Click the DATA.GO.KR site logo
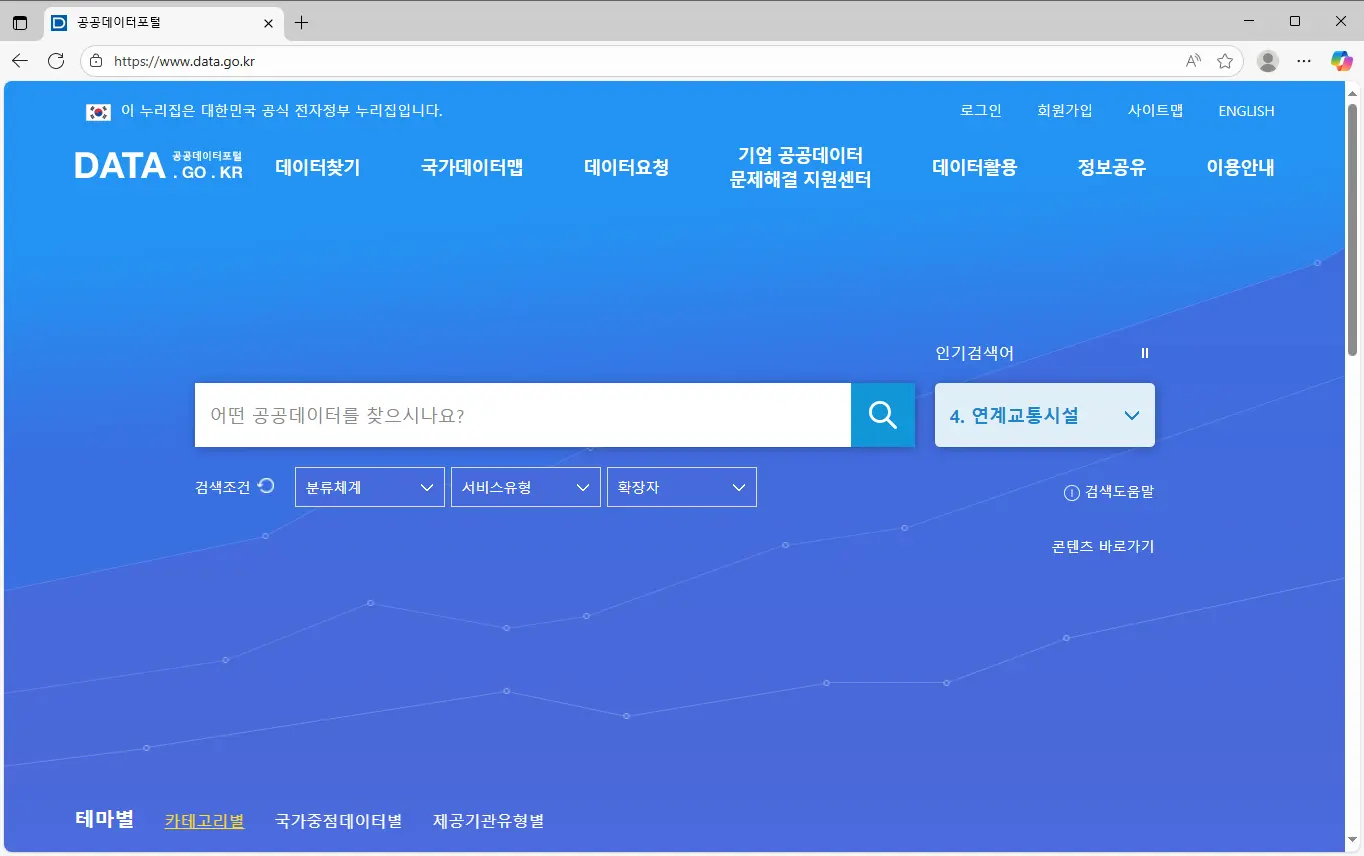This screenshot has height=856, width=1364. pos(159,166)
